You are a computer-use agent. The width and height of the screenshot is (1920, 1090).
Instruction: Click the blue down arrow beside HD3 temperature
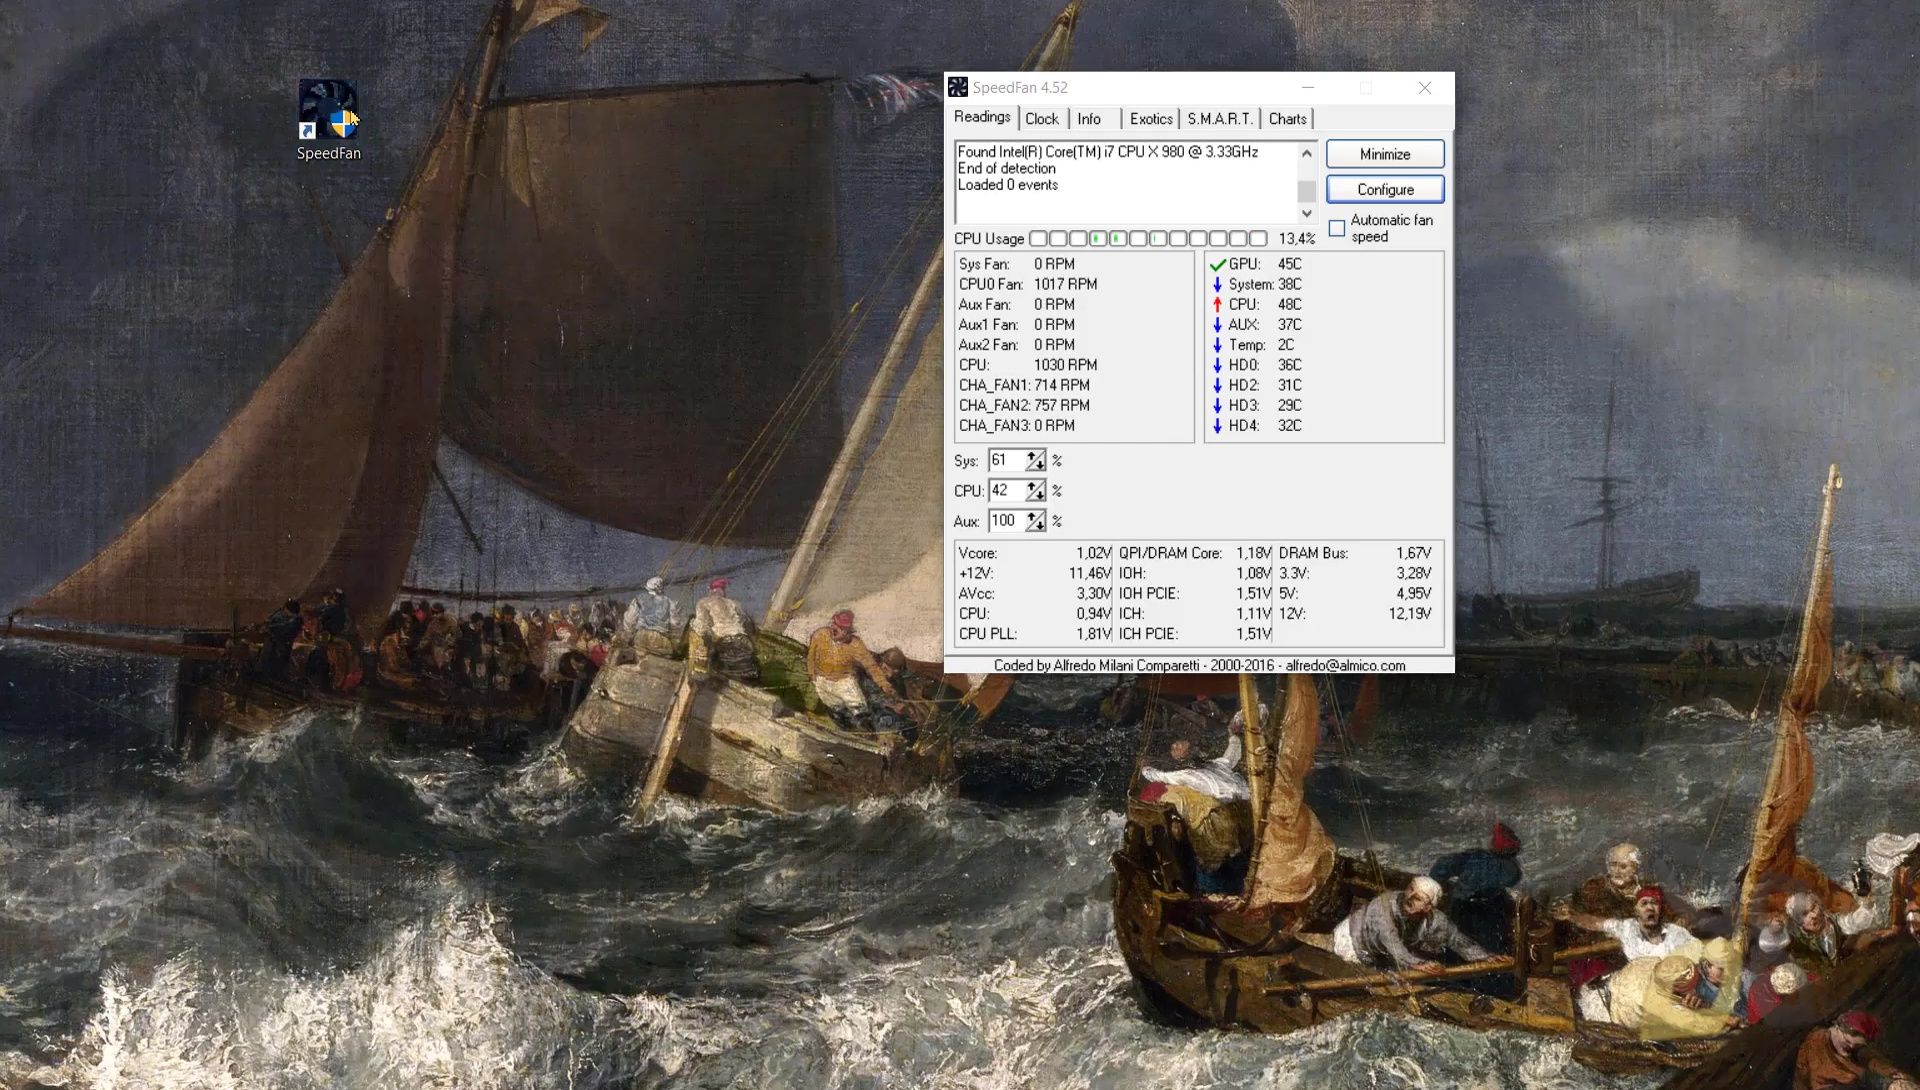(x=1218, y=405)
